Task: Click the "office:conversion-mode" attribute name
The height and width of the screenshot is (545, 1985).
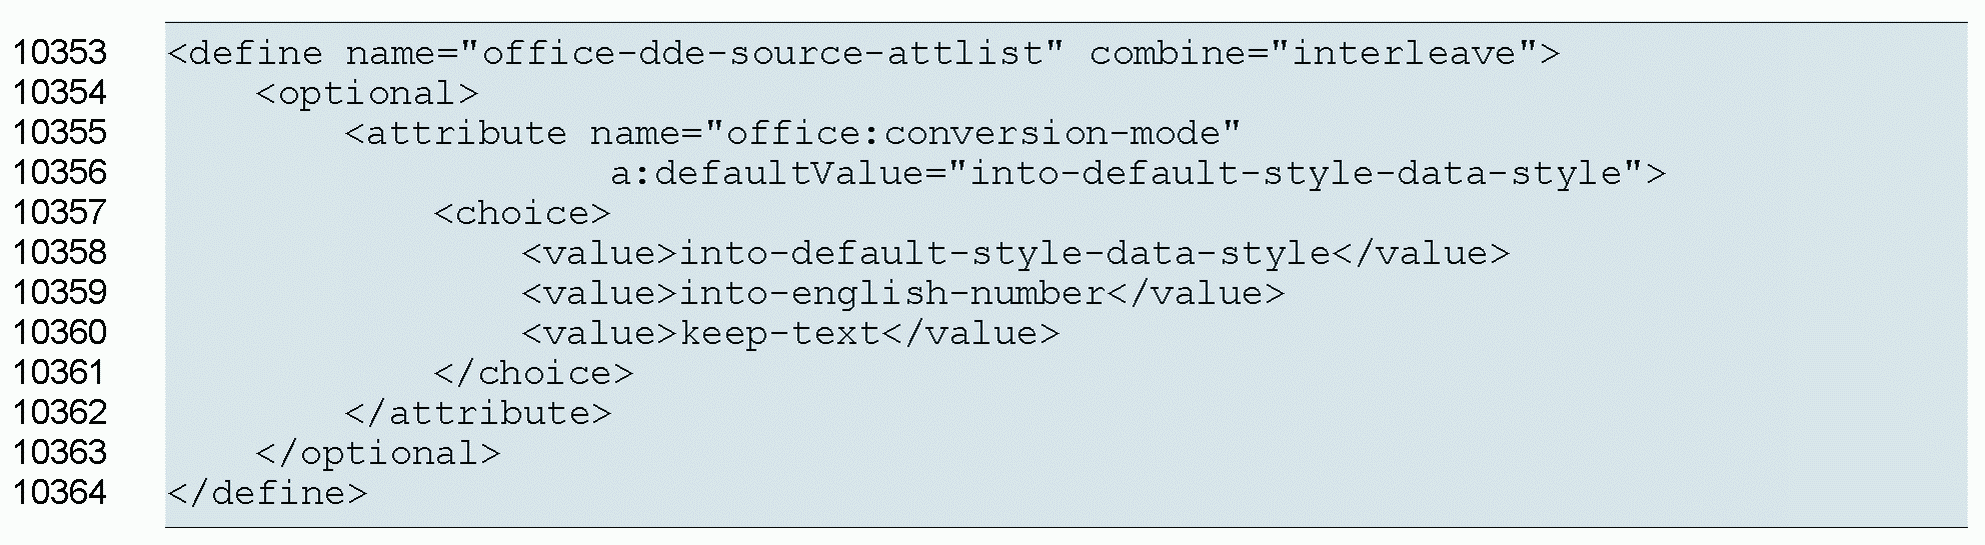Action: click(x=972, y=133)
